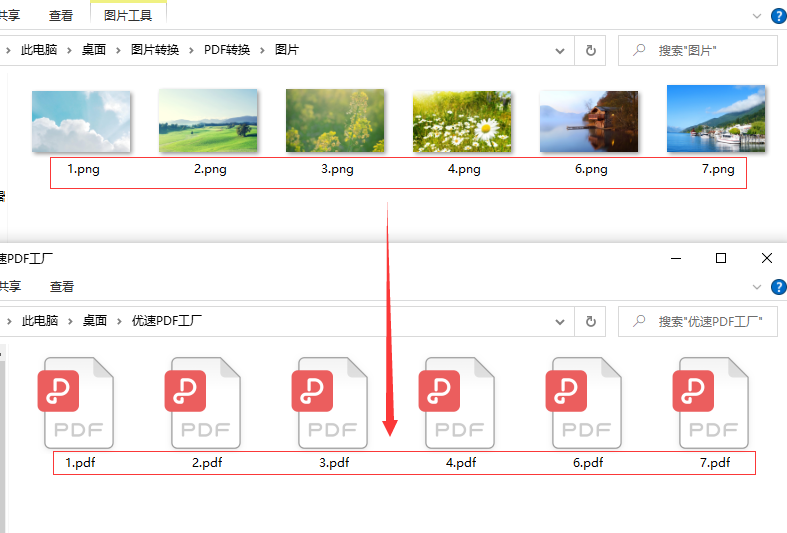
Task: Minimize the 优速PDF工厂 window
Action: (x=676, y=258)
